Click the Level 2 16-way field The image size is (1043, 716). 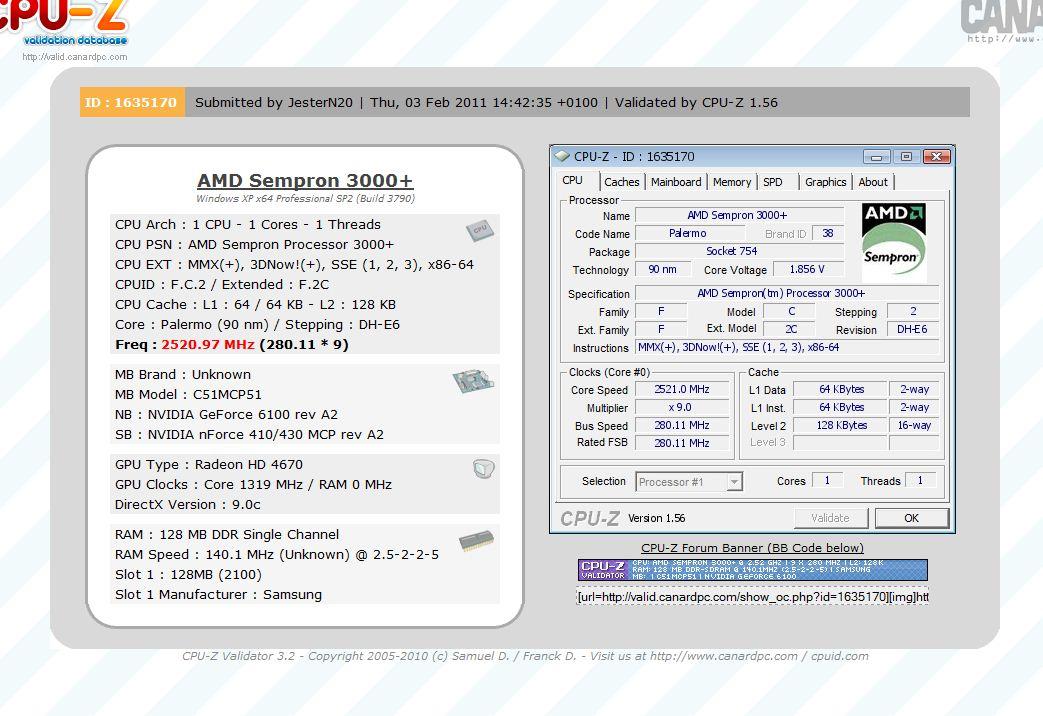point(914,425)
